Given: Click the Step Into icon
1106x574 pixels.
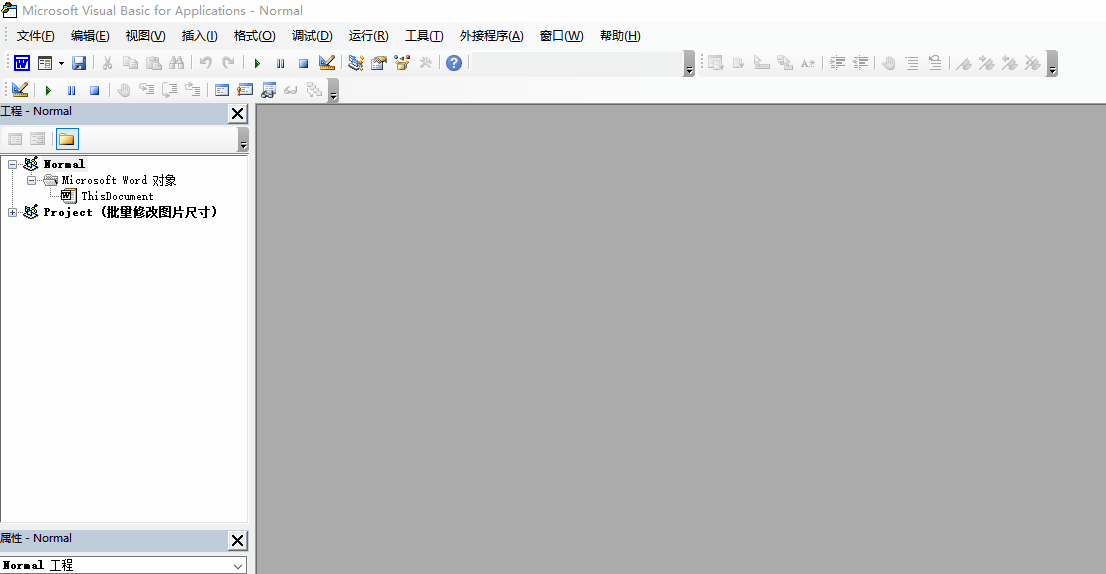Looking at the screenshot, I should point(147,90).
